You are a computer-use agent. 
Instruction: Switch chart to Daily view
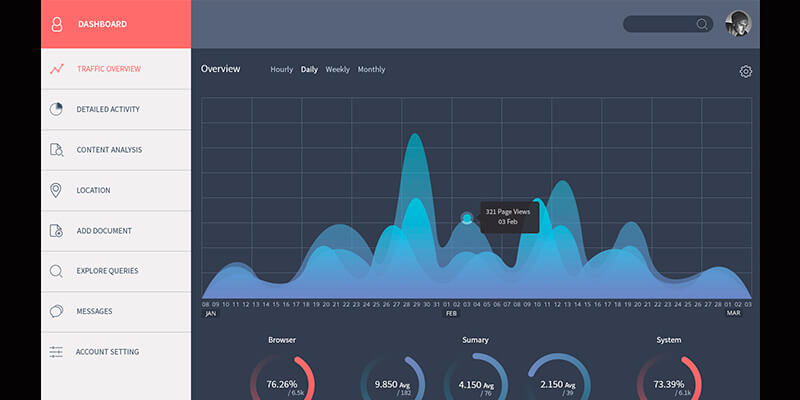(309, 69)
